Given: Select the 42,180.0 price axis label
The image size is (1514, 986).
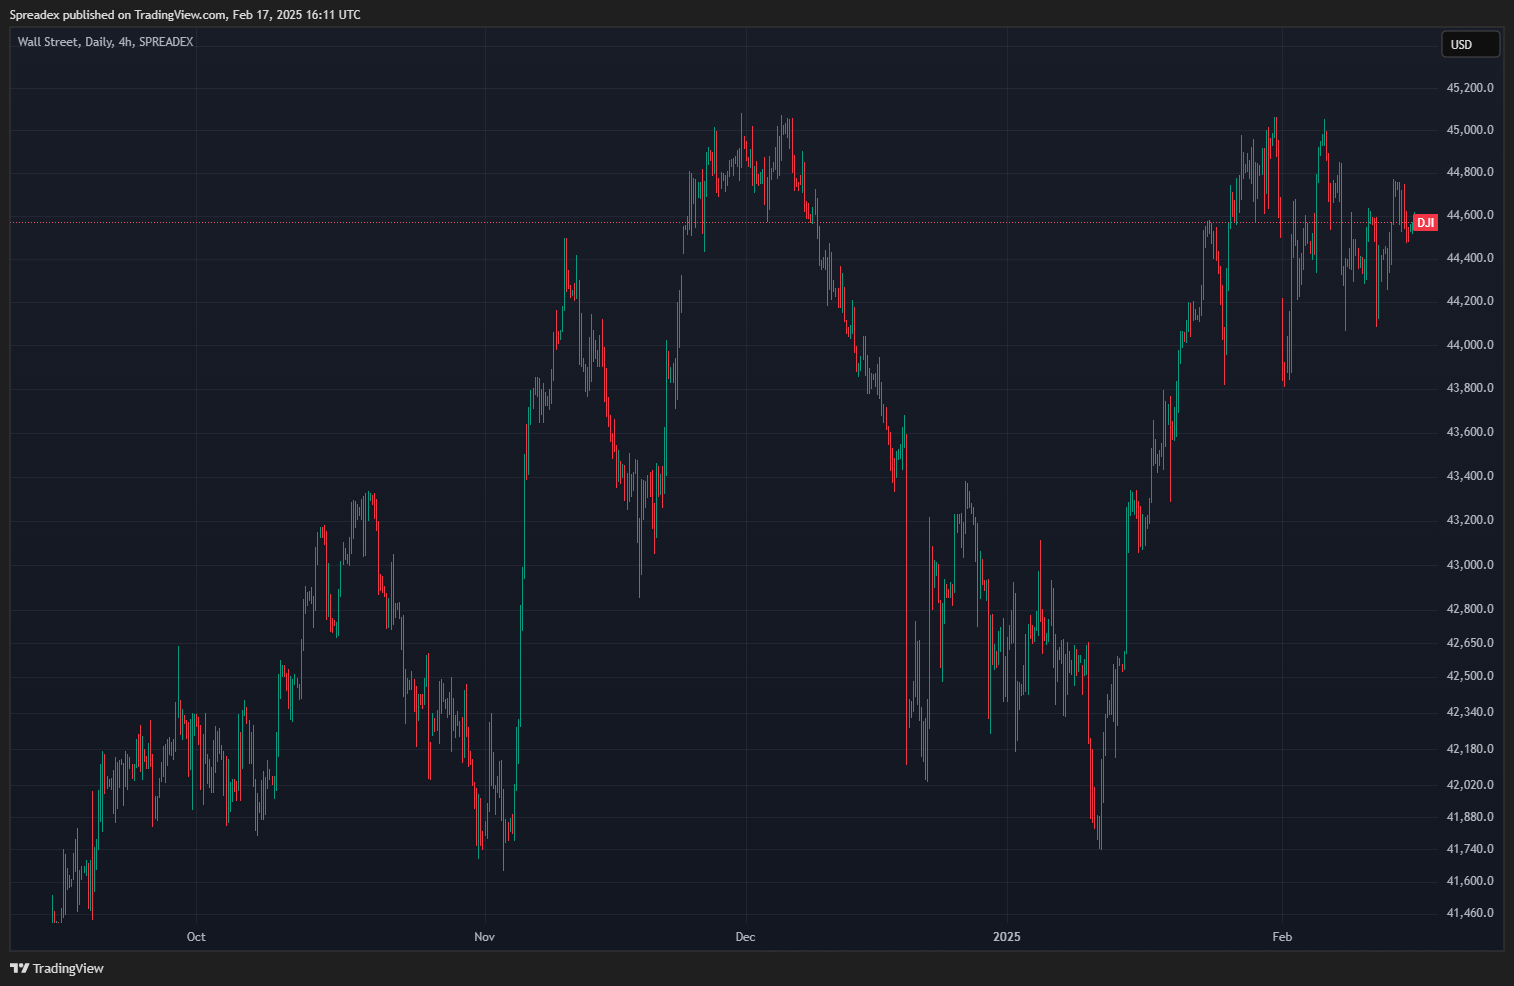Looking at the screenshot, I should 1470,749.
